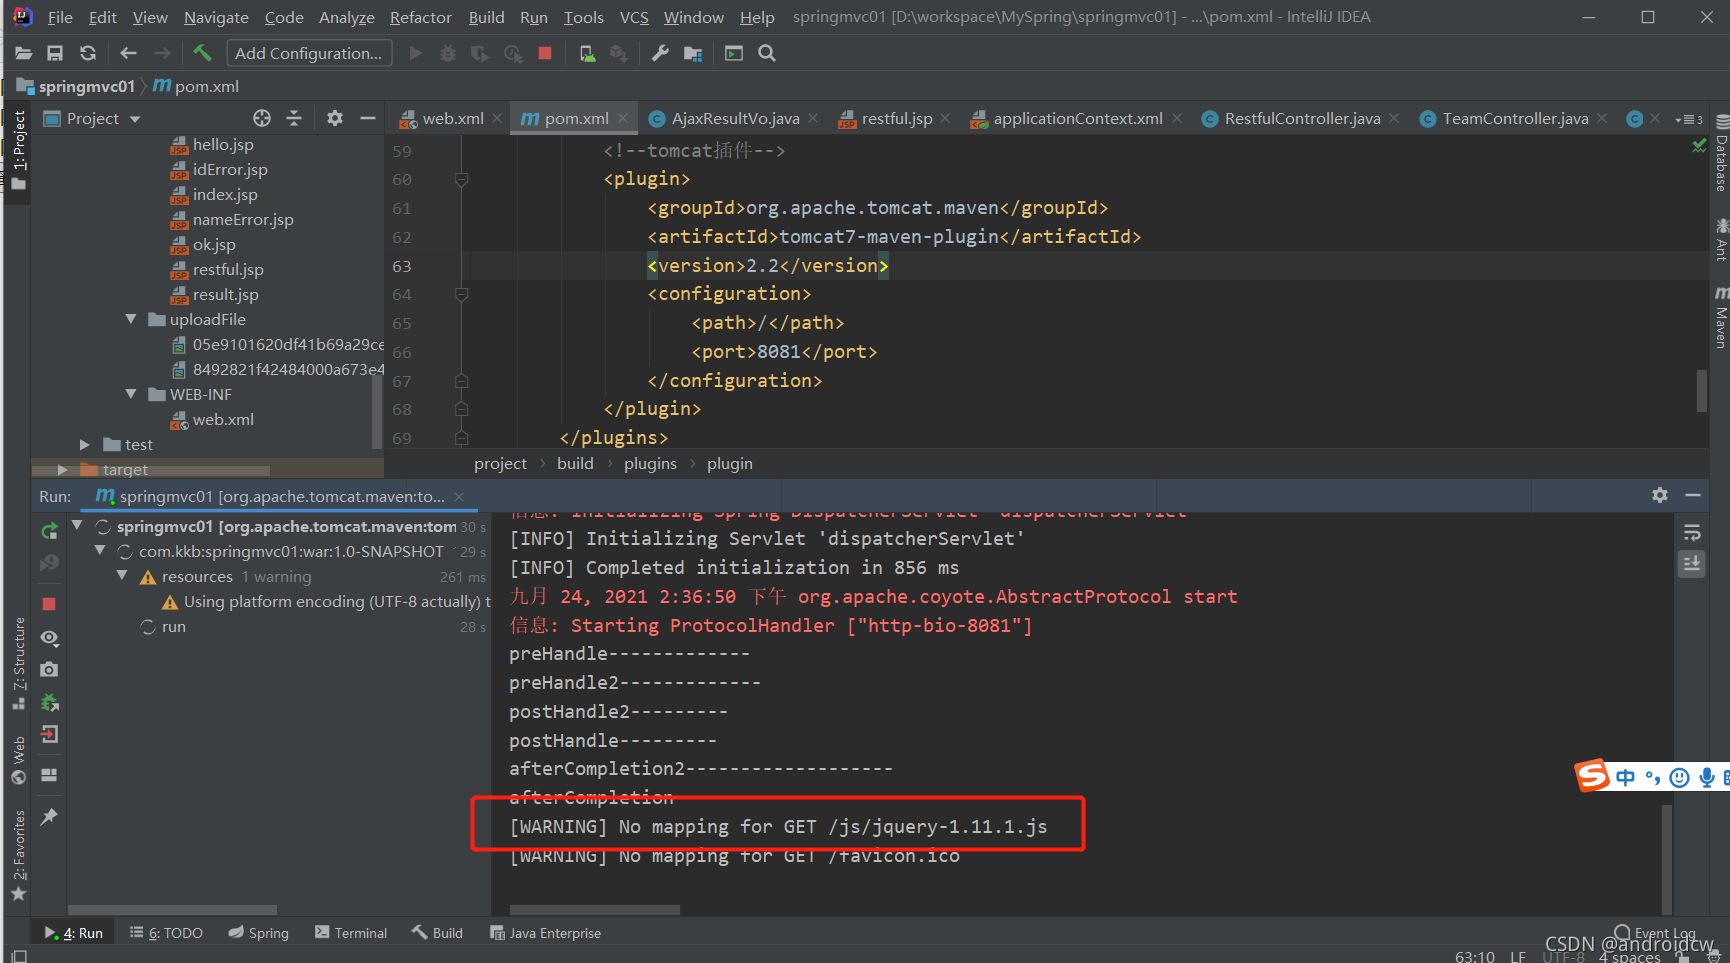Viewport: 1730px width, 963px height.
Task: Click the camera dump threads icon
Action: (x=49, y=669)
